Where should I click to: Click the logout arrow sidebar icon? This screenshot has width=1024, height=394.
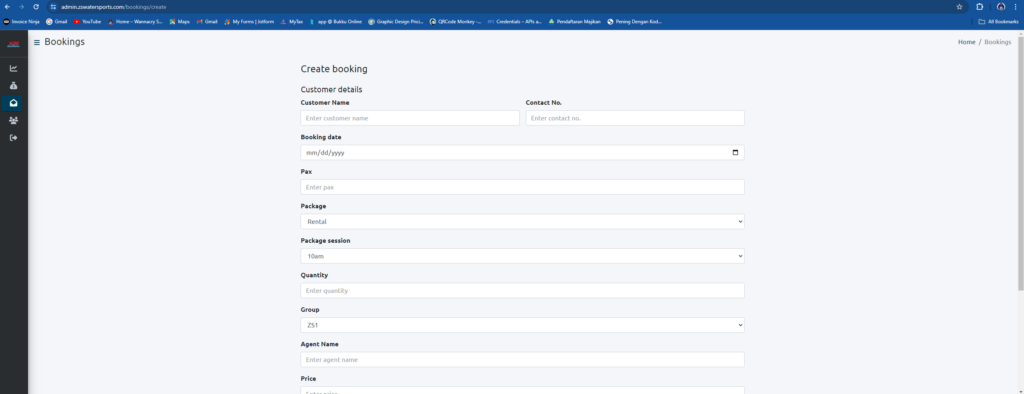[x=14, y=137]
